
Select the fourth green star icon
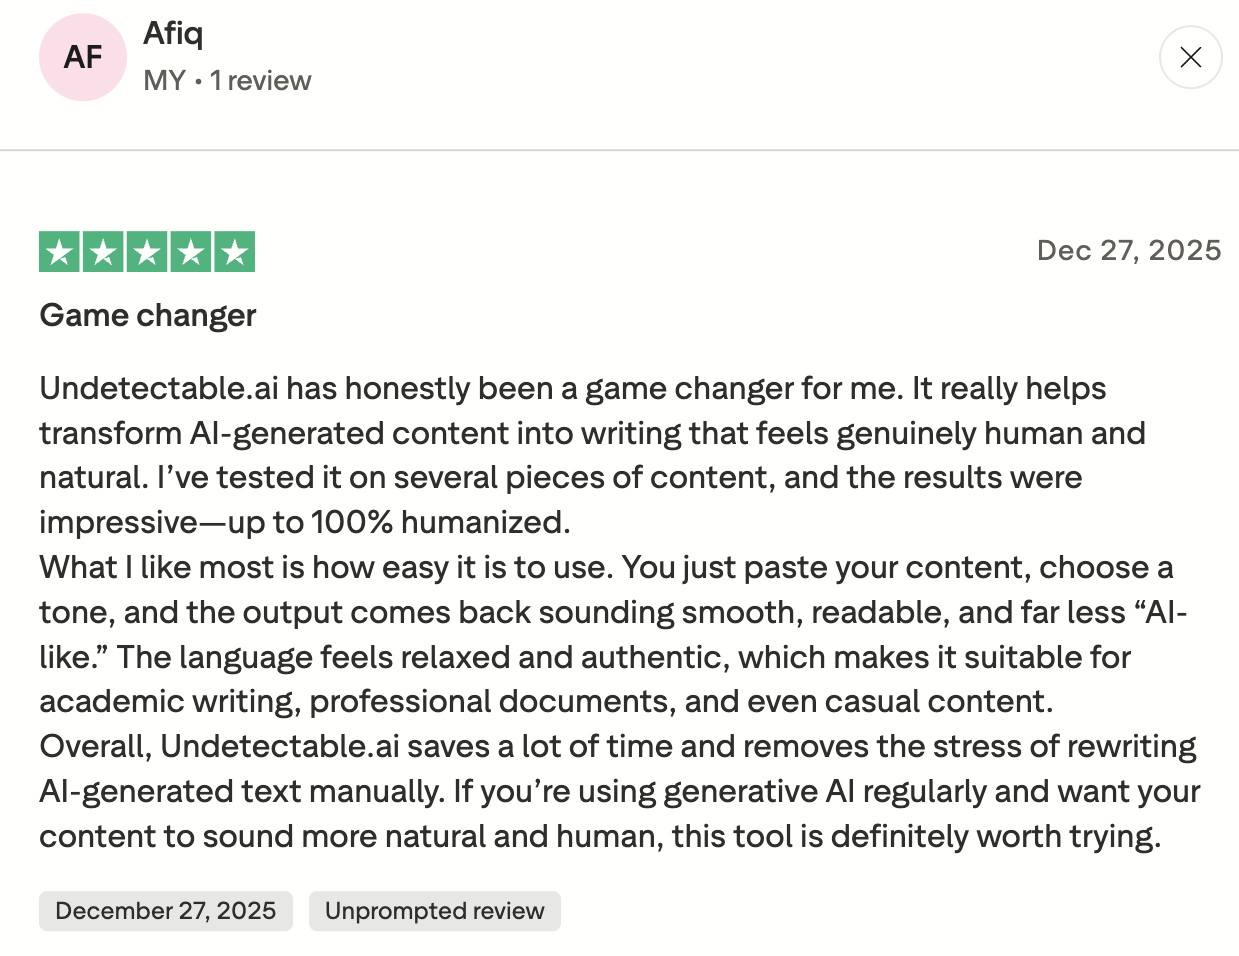(x=190, y=251)
